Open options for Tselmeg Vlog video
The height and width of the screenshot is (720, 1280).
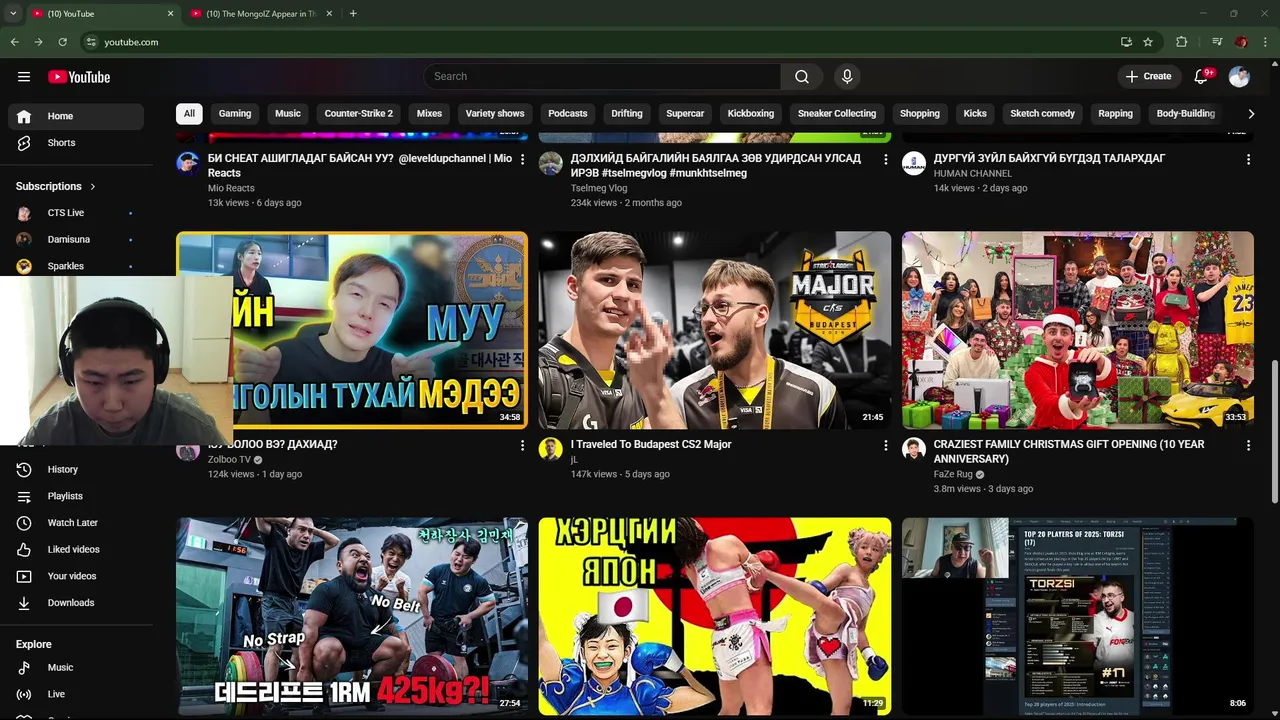pos(885,159)
